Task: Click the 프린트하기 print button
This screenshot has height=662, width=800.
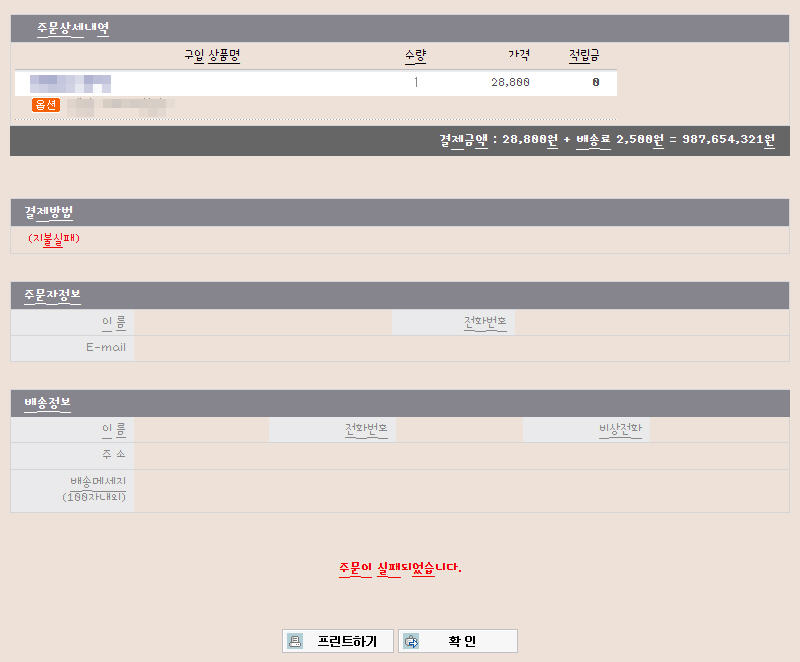Action: [x=337, y=641]
